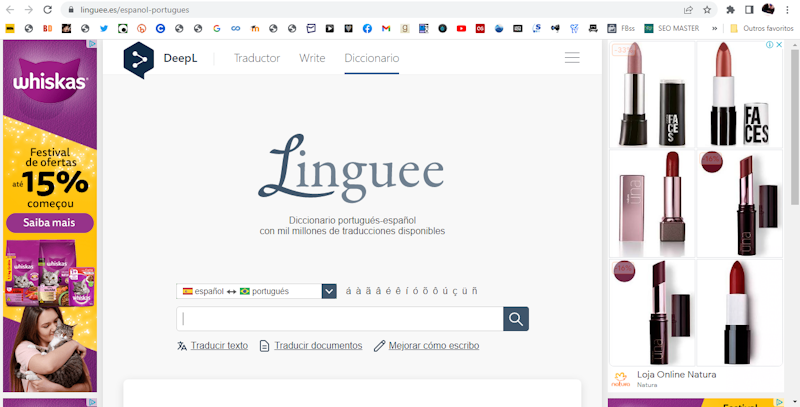Open the Facebook bookmark icon
The image size is (800, 407).
coord(367,29)
